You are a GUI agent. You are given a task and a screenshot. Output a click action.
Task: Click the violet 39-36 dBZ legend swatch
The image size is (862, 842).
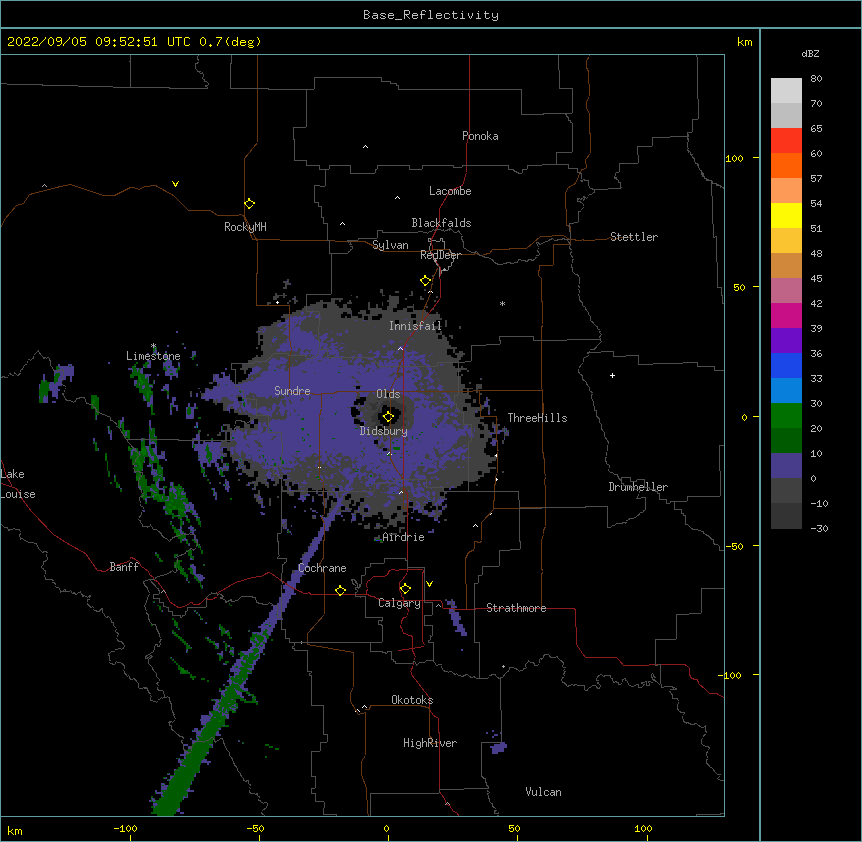pyautogui.click(x=786, y=341)
